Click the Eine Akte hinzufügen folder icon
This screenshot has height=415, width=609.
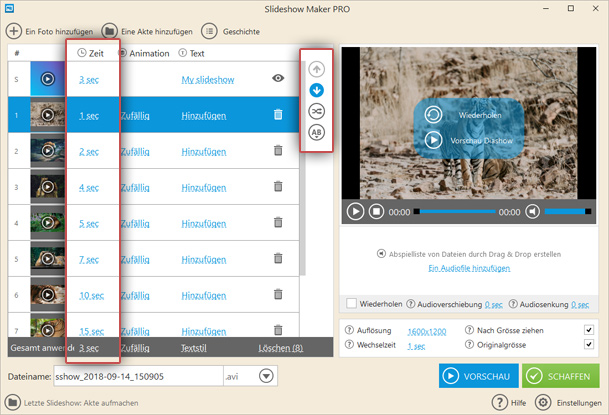tap(110, 31)
